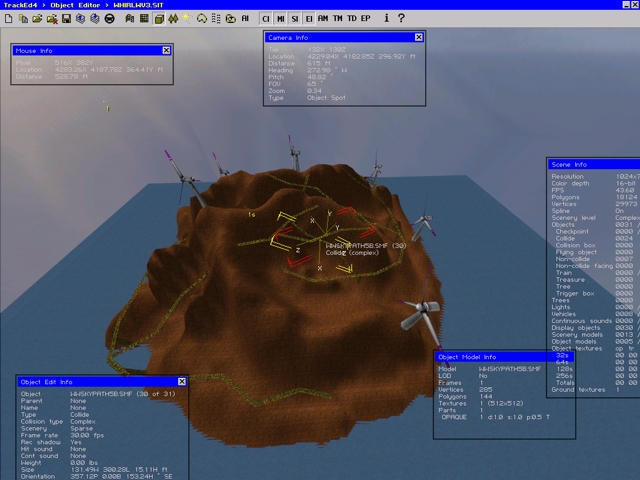
Task: Click the 'Object Spot' camera type value
Action: click(x=326, y=98)
